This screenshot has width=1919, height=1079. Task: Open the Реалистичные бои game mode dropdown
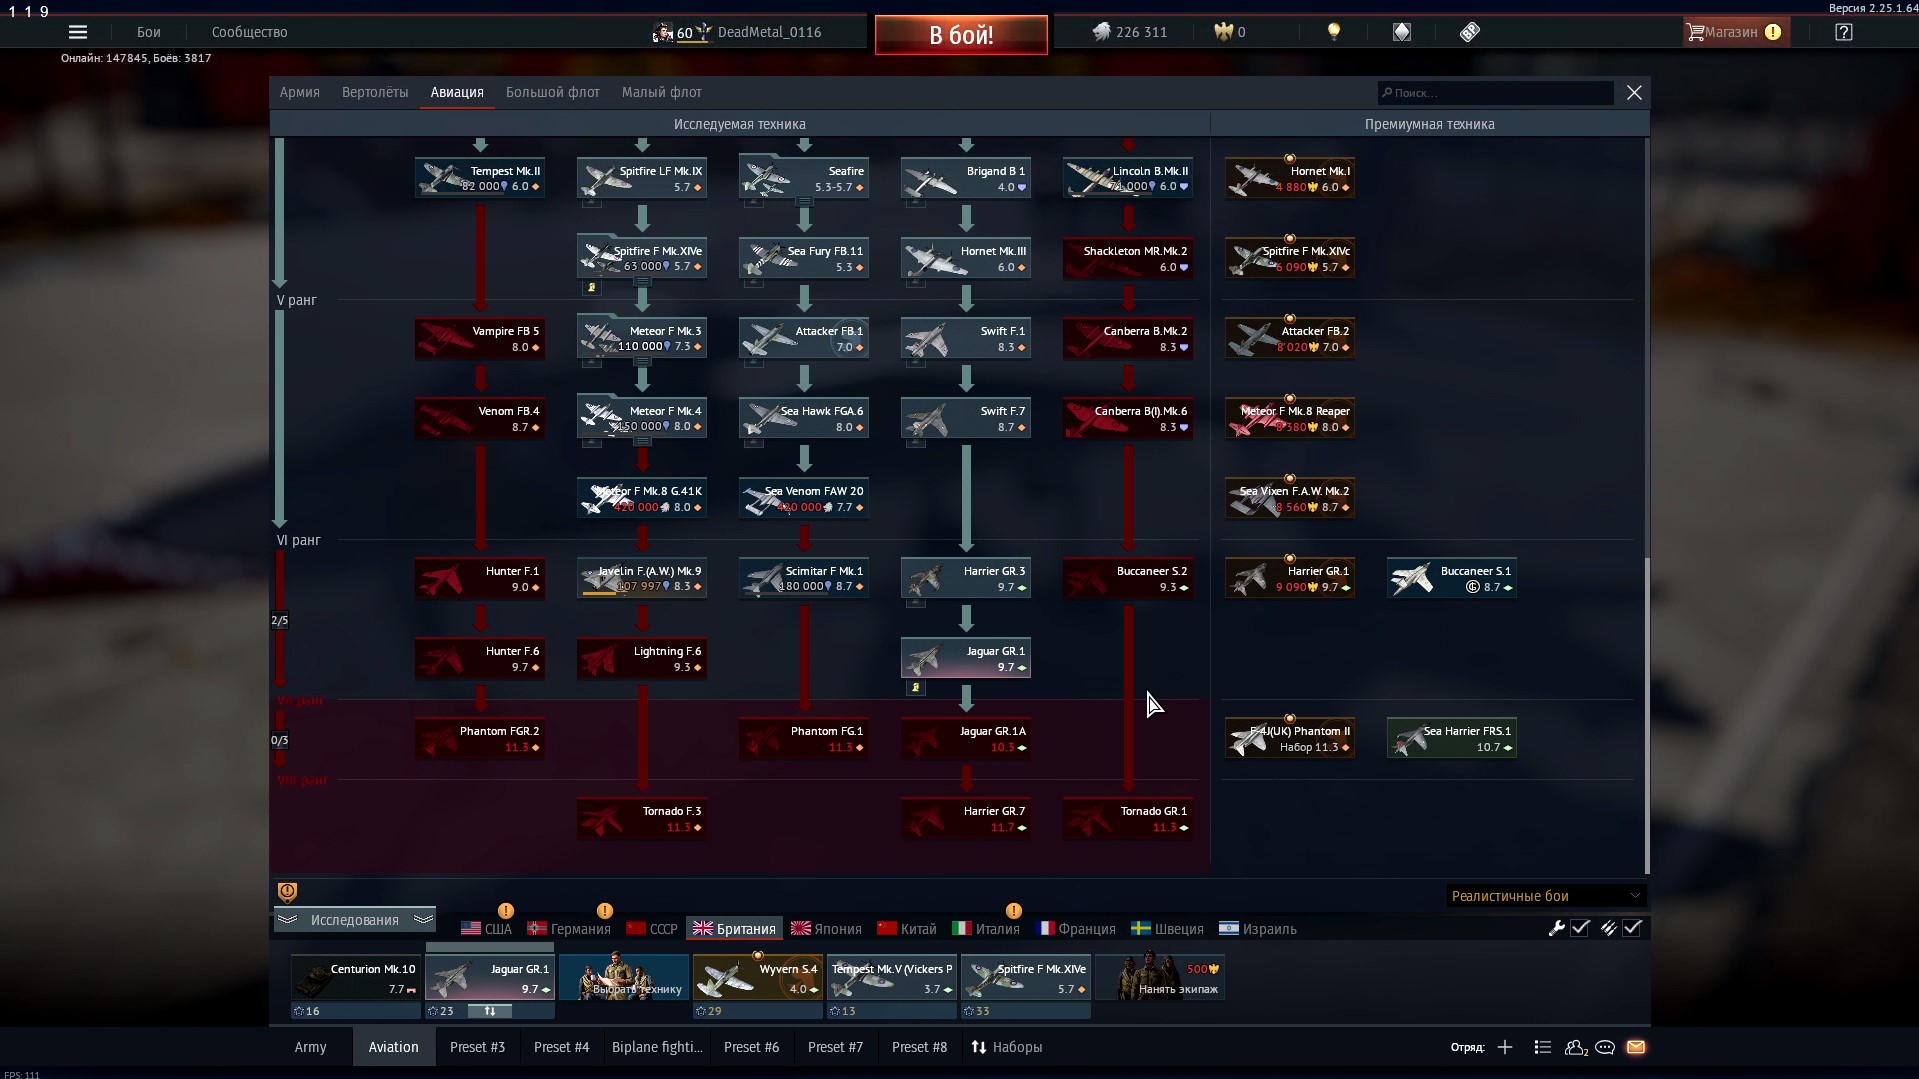tap(1545, 896)
